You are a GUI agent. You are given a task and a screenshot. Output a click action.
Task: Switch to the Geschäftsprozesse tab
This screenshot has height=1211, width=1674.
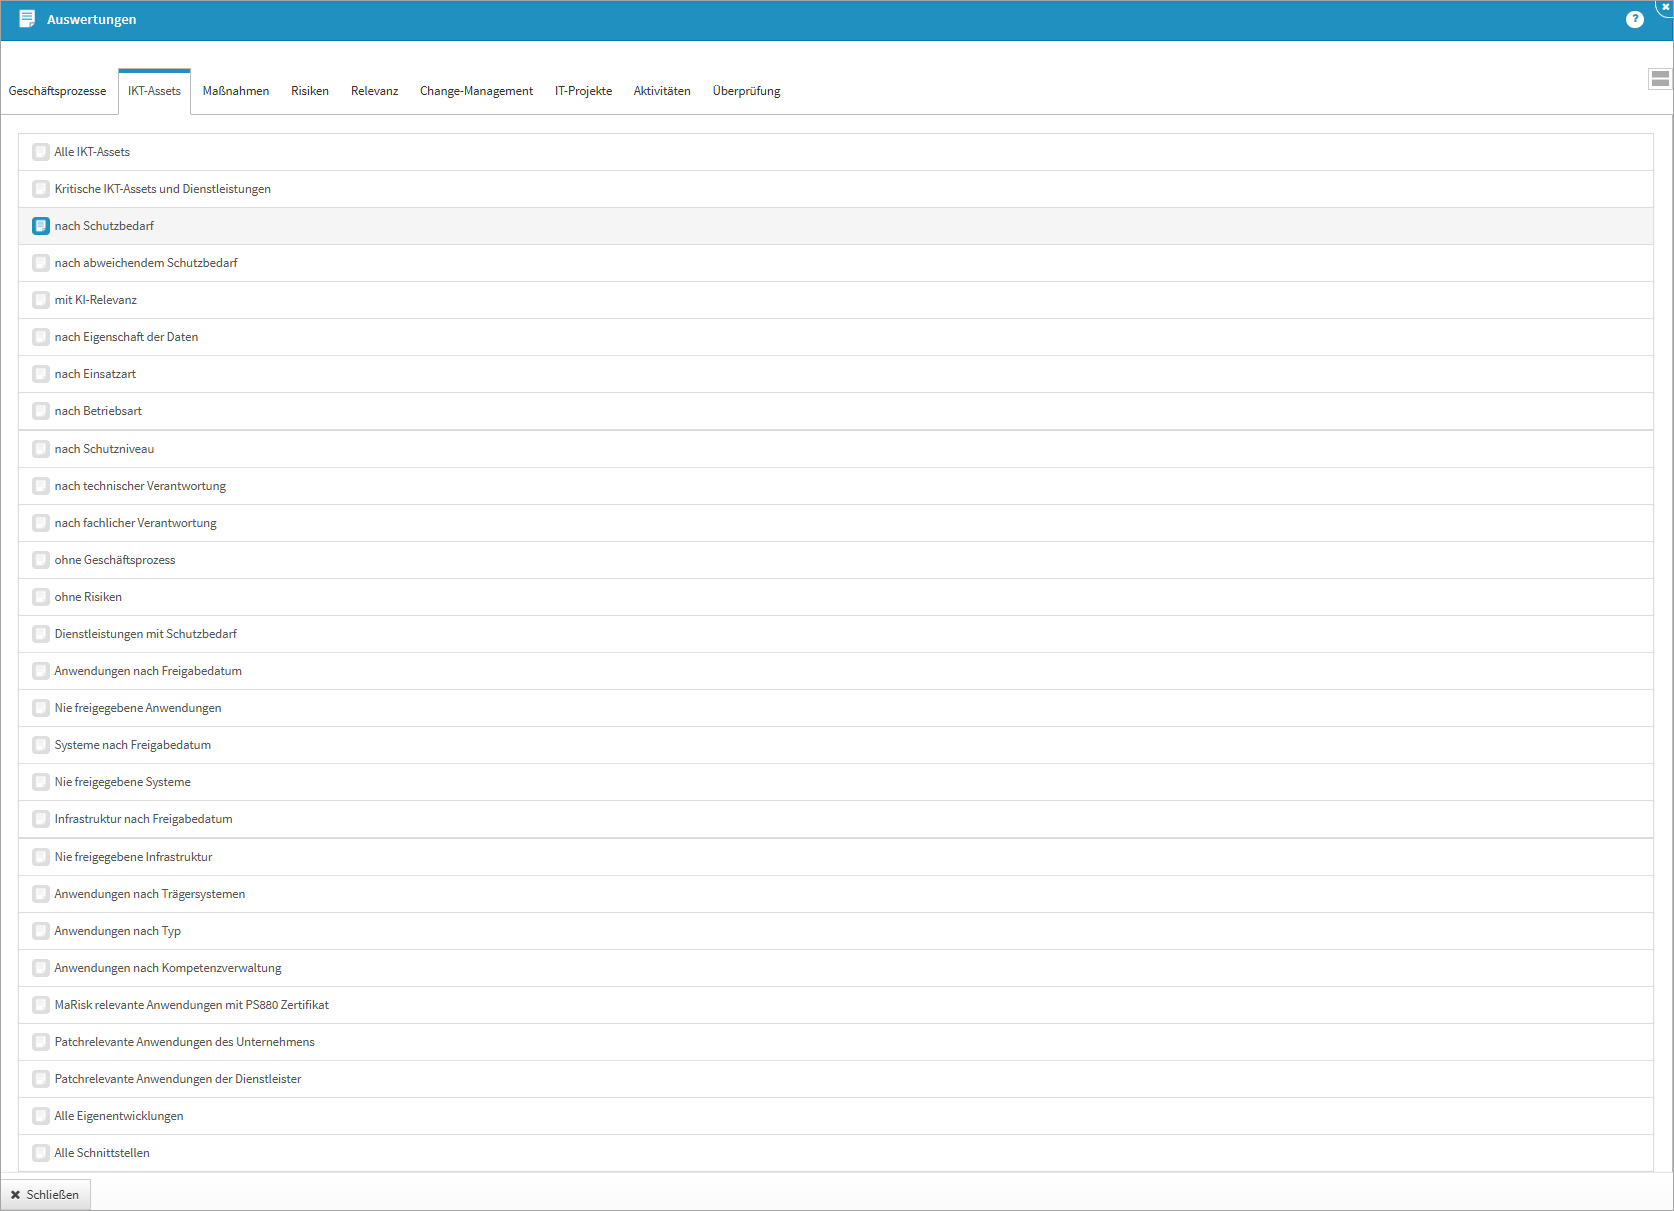click(x=57, y=91)
